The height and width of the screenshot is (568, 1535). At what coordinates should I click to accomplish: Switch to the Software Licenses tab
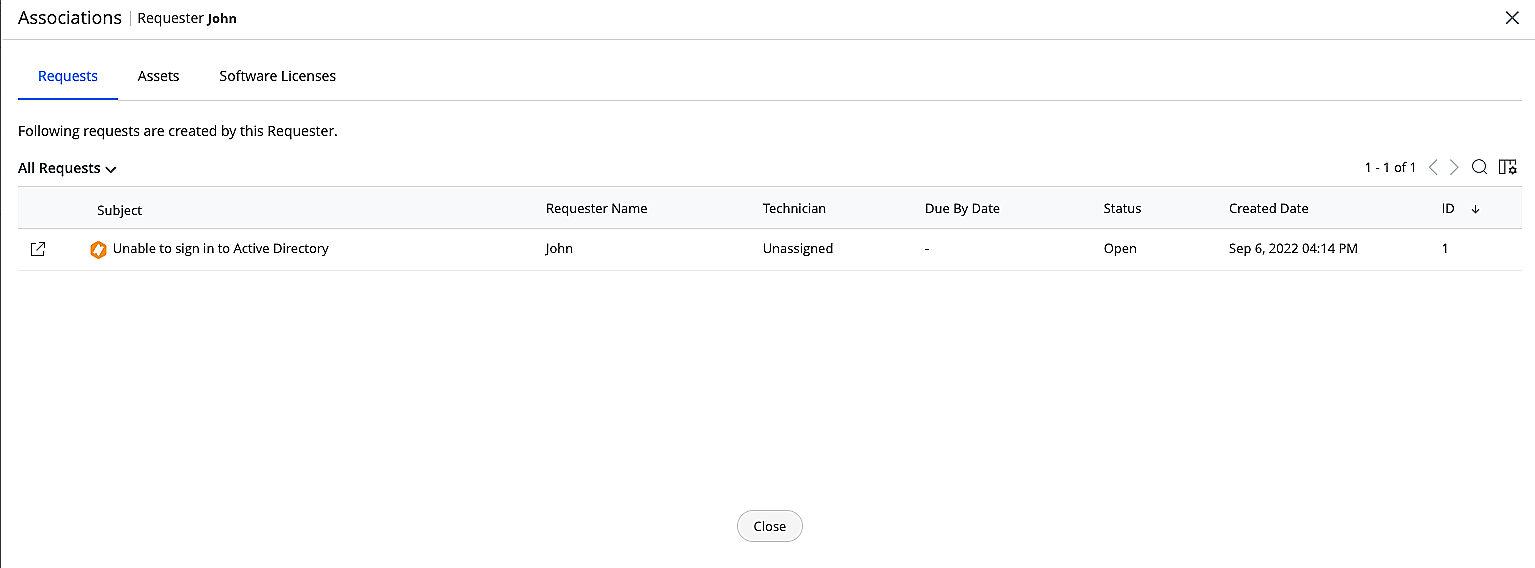click(x=277, y=76)
